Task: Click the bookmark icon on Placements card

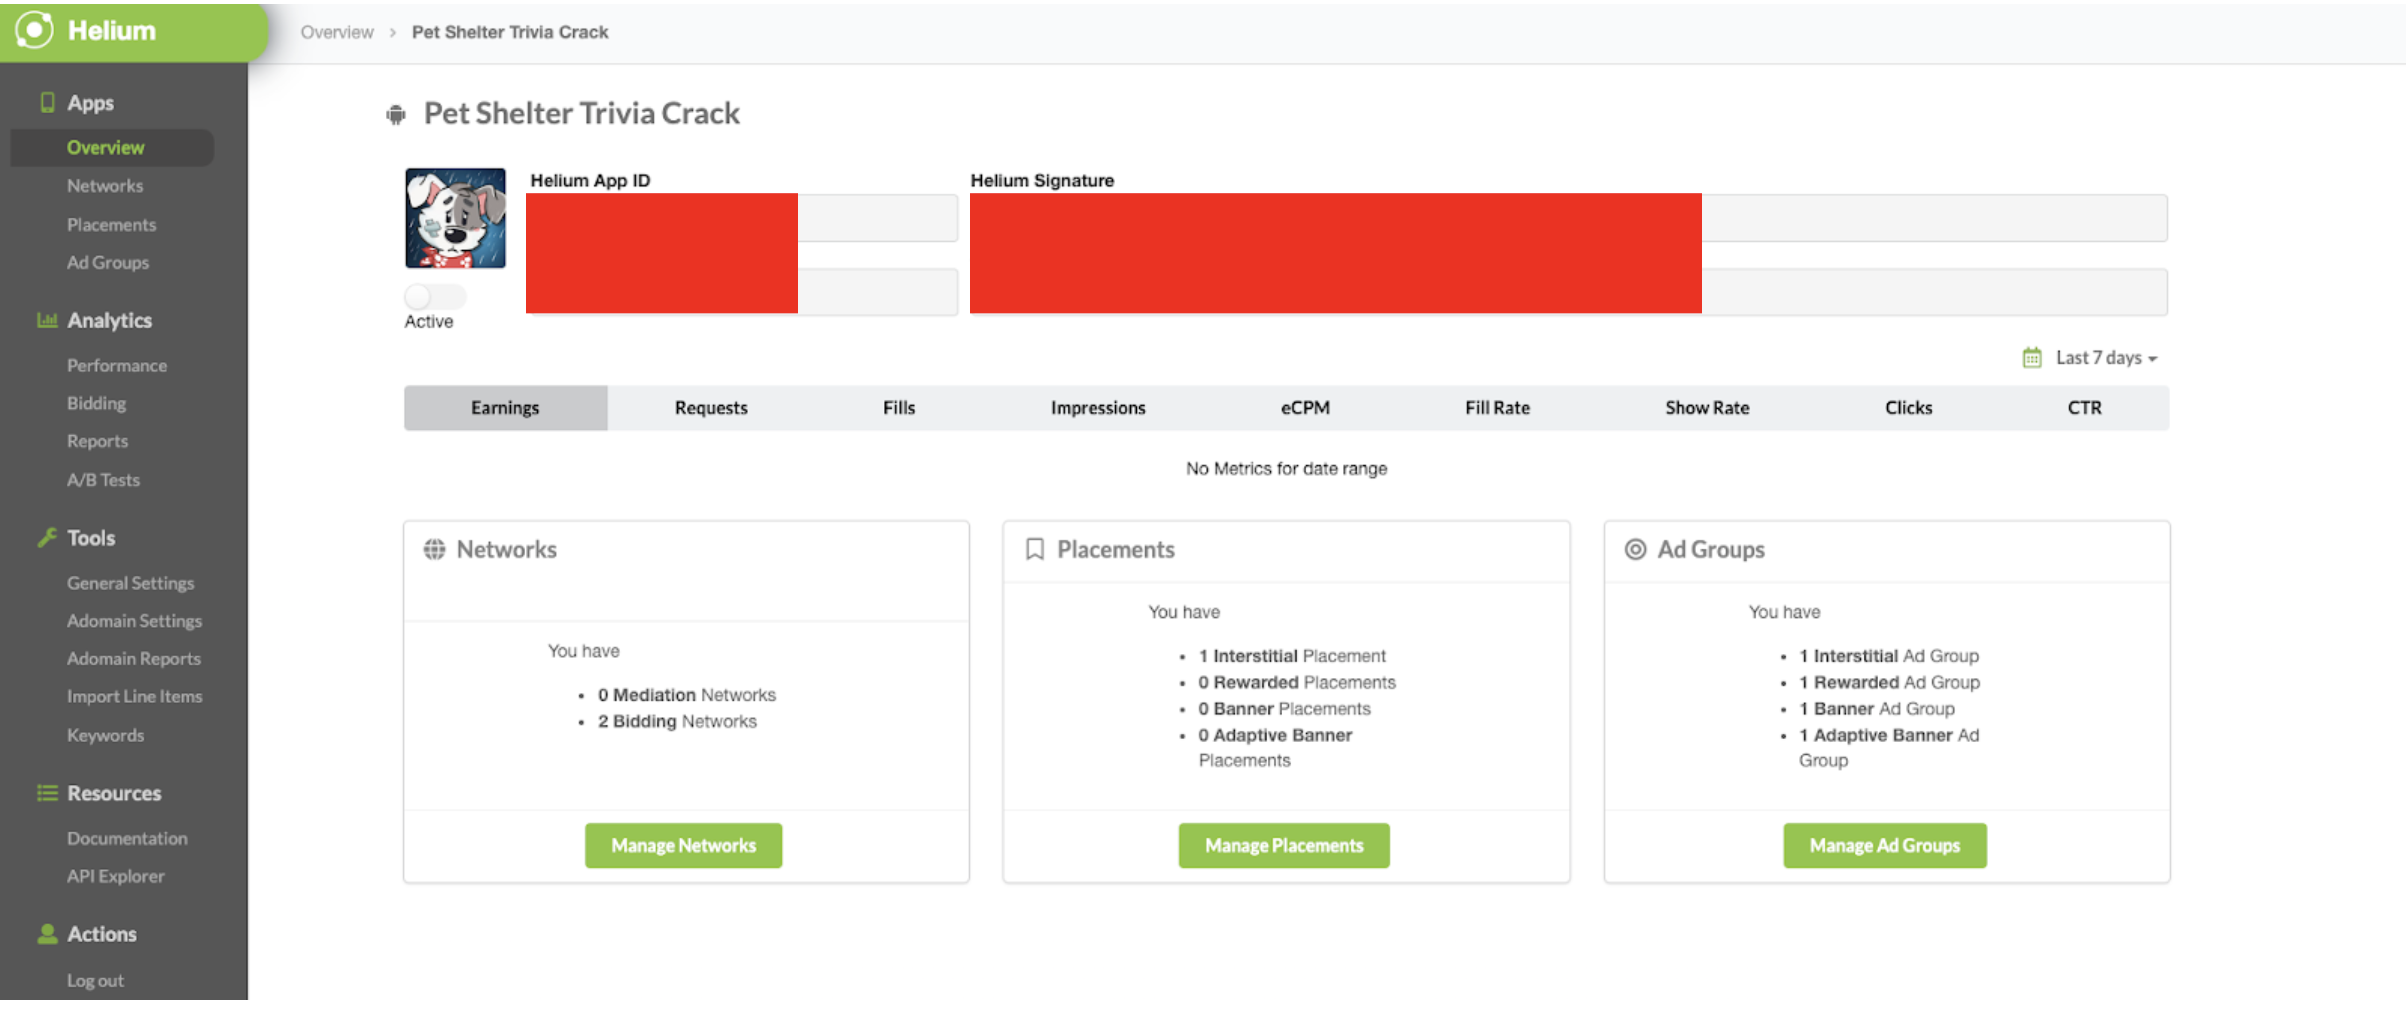Action: (x=1035, y=549)
